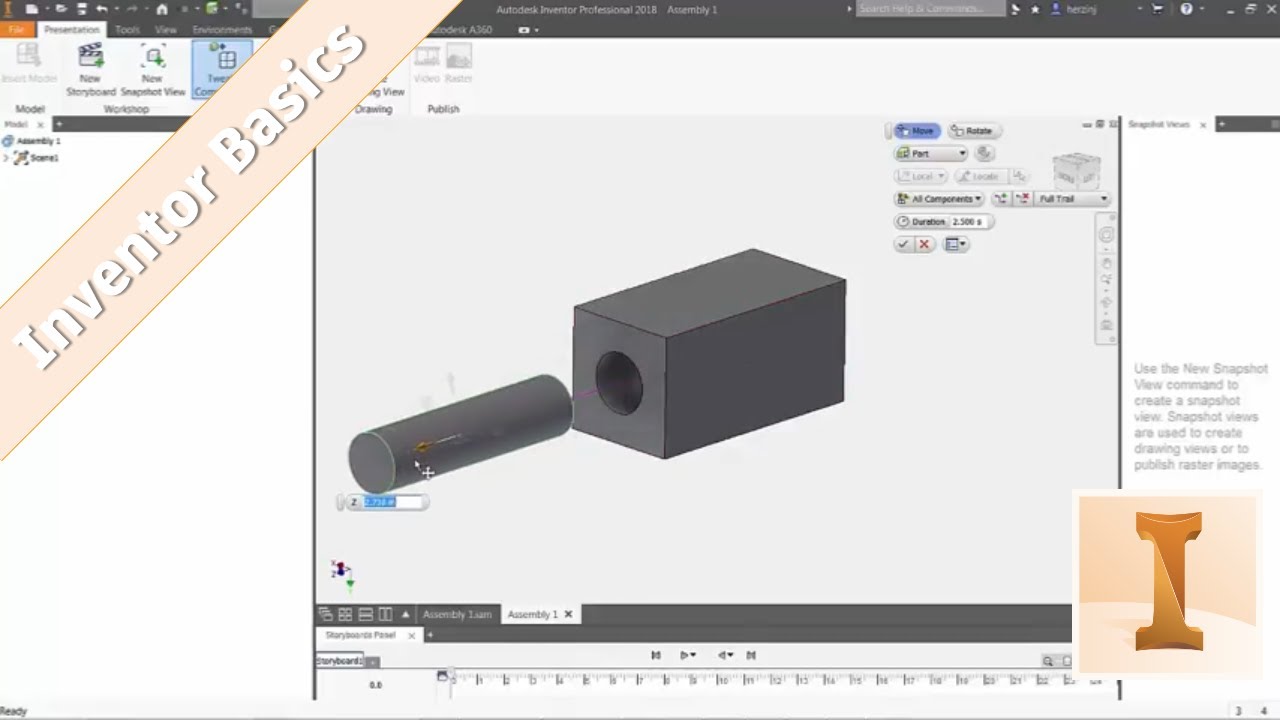This screenshot has height=720, width=1280.
Task: Open the play forward options dropdown arrow
Action: 694,656
